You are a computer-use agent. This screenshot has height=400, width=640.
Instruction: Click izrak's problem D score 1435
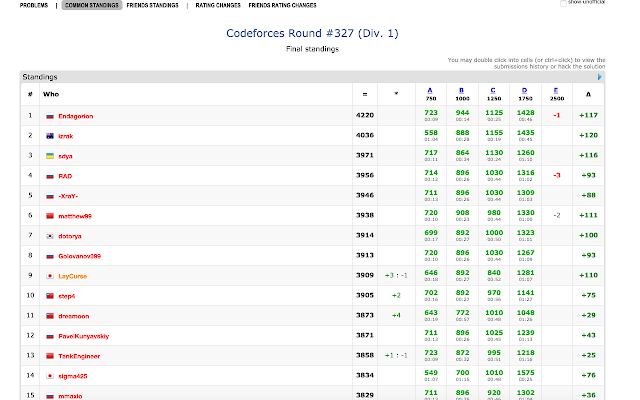point(525,133)
